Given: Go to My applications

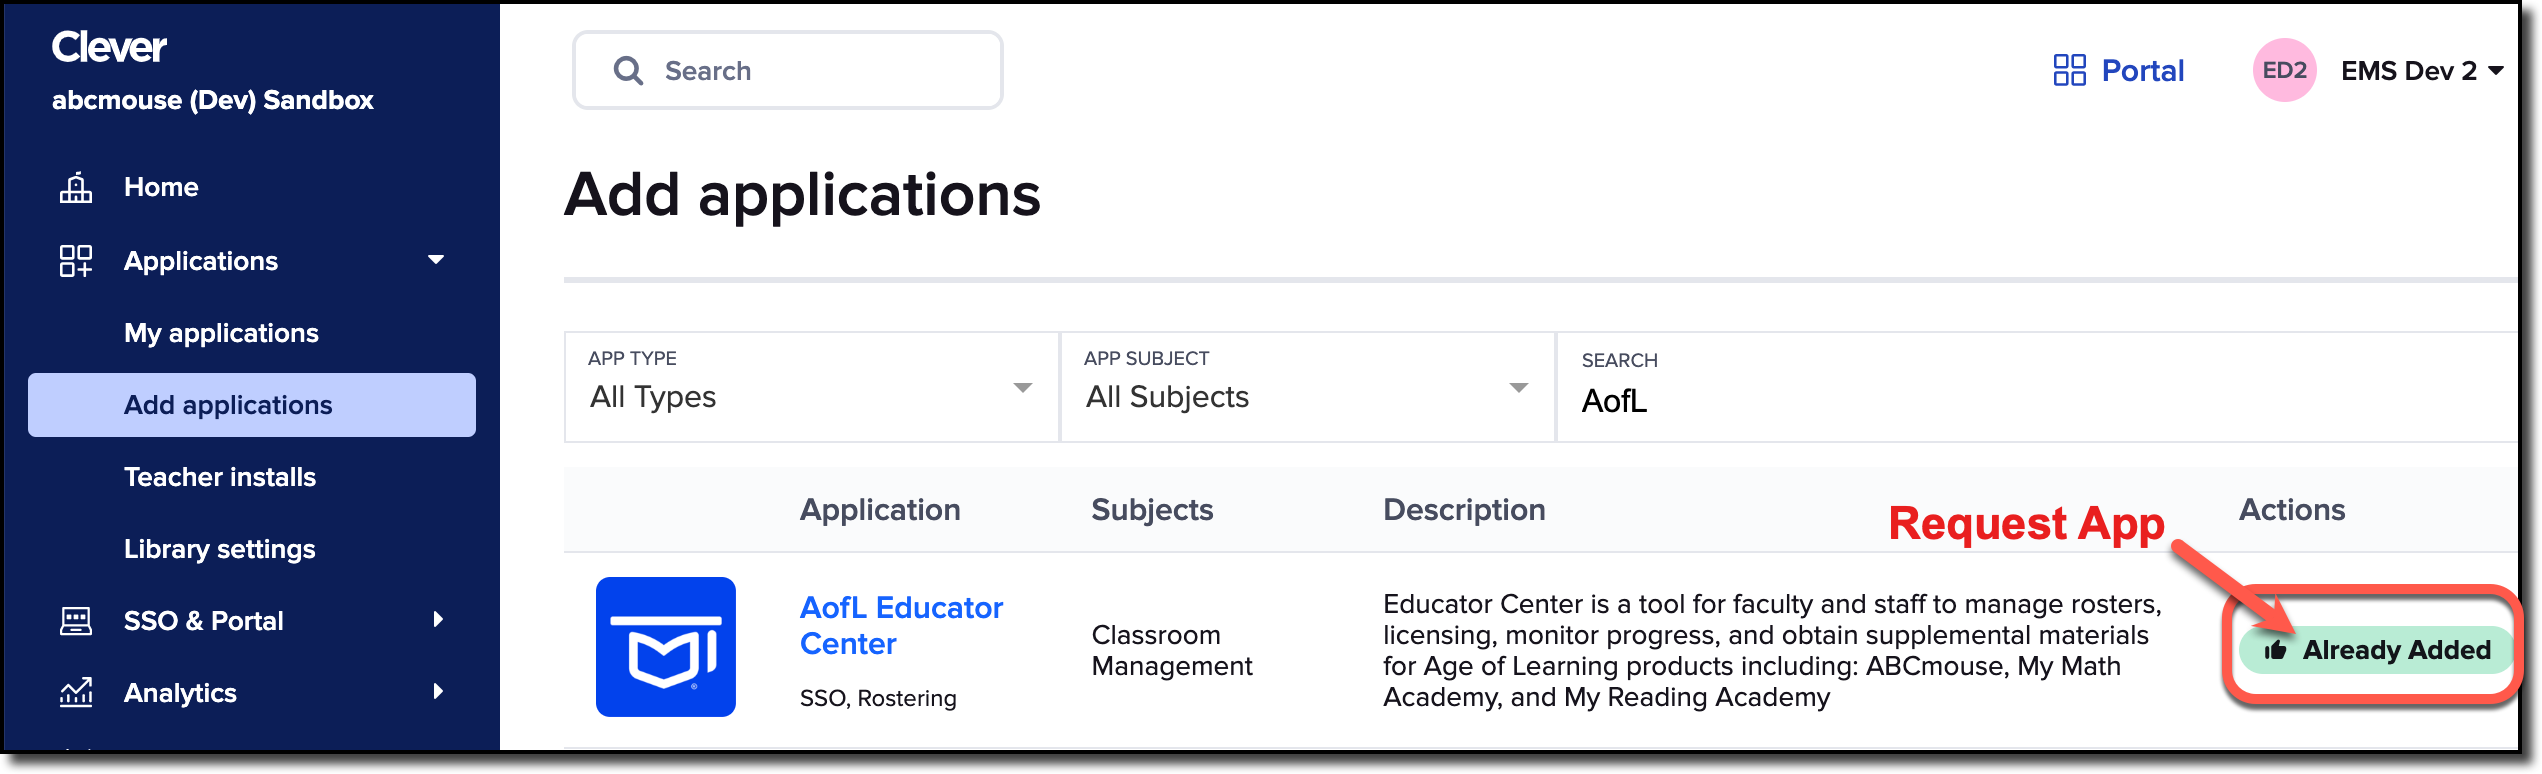Looking at the screenshot, I should (221, 333).
